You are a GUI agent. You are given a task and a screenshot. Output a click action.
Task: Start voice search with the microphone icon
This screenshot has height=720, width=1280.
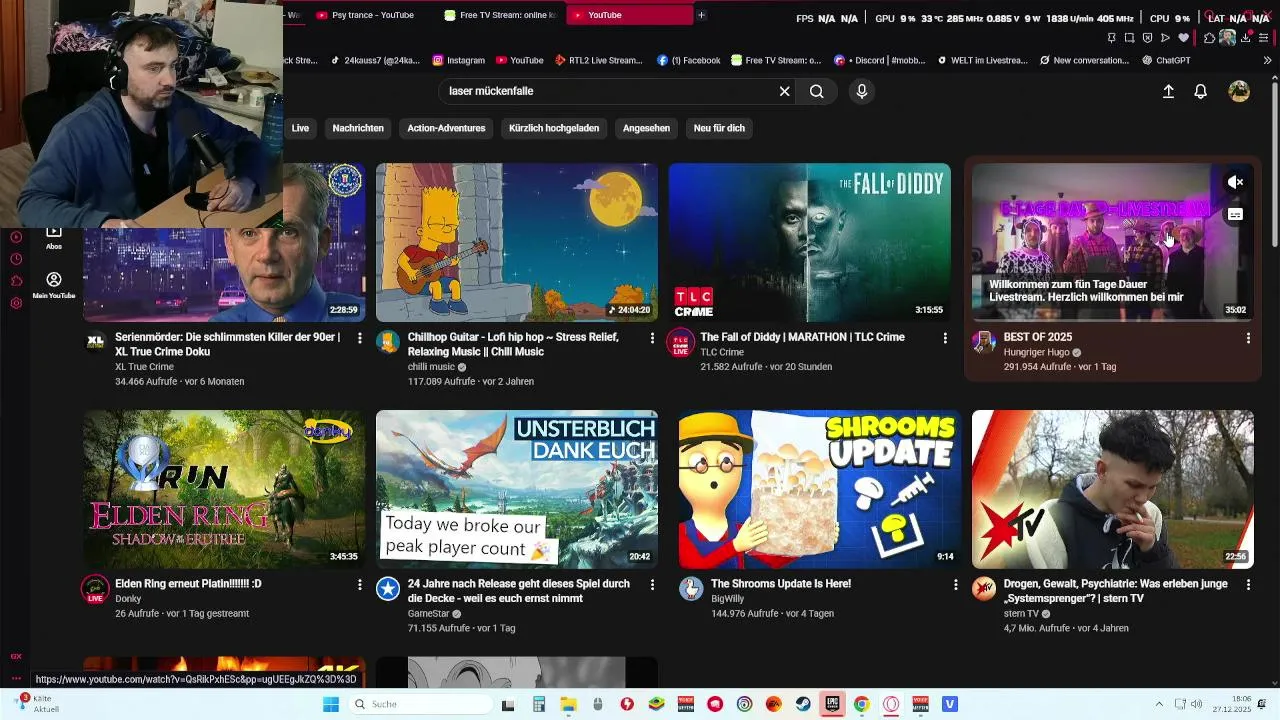862,91
